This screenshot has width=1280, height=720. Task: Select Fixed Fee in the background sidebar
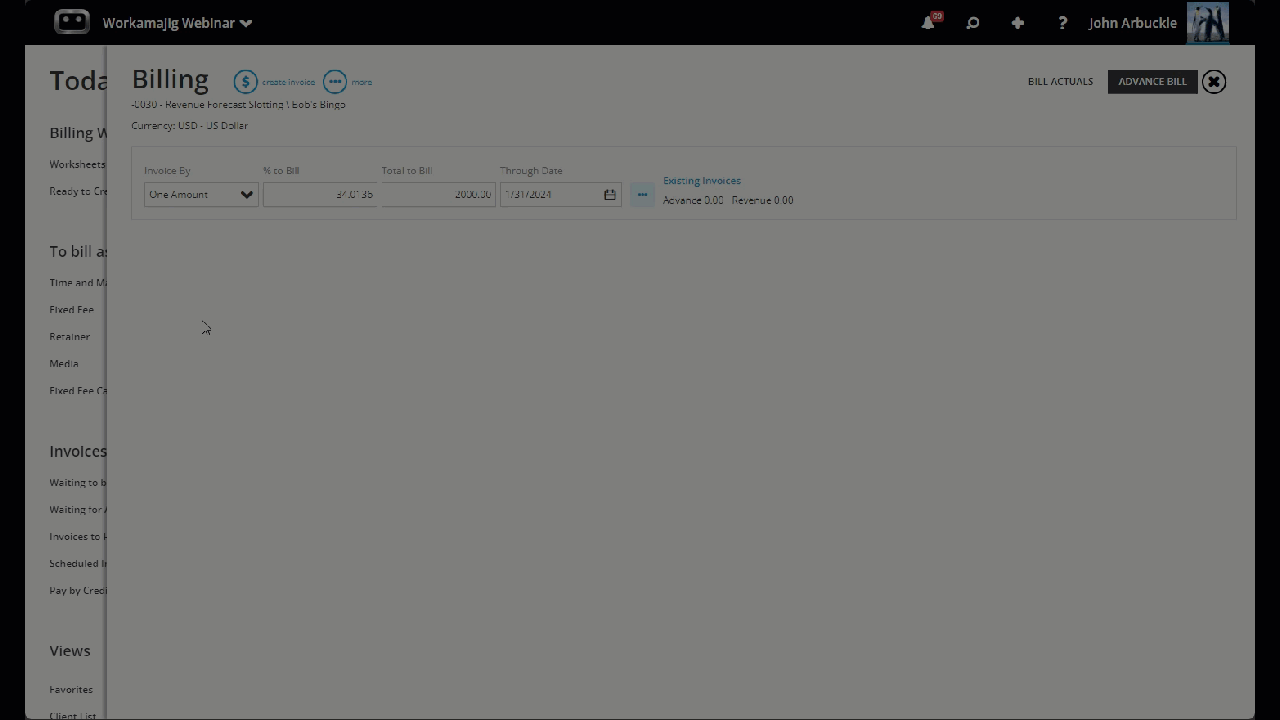(71, 310)
